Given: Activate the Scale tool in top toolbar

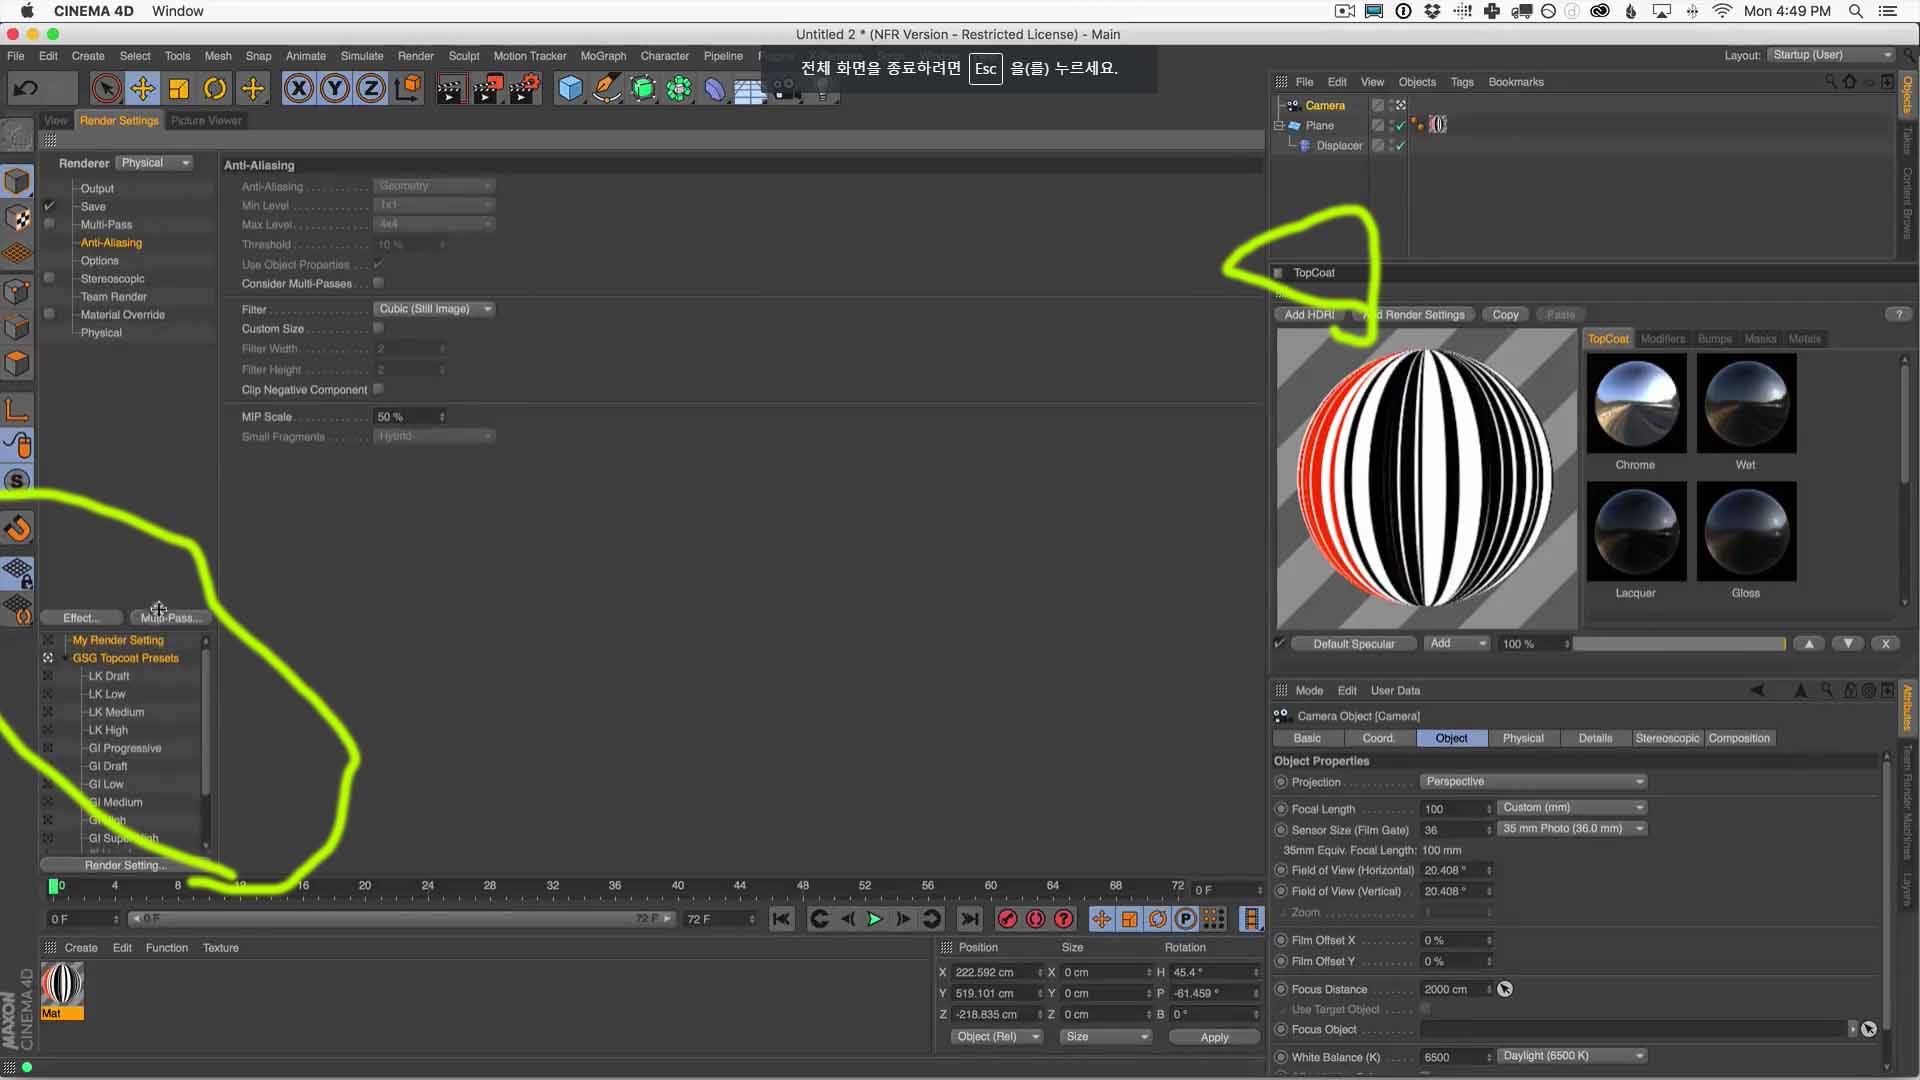Looking at the screenshot, I should pyautogui.click(x=179, y=89).
